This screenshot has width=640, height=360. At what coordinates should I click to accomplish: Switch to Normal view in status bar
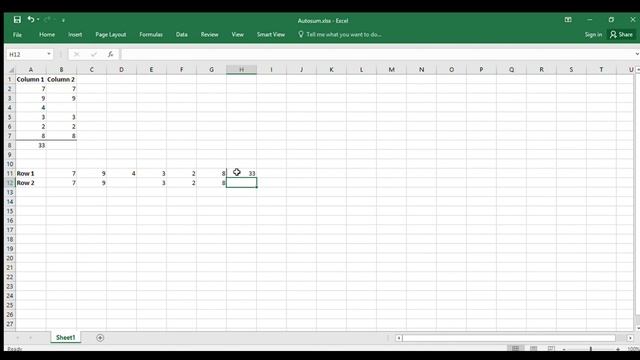516,349
